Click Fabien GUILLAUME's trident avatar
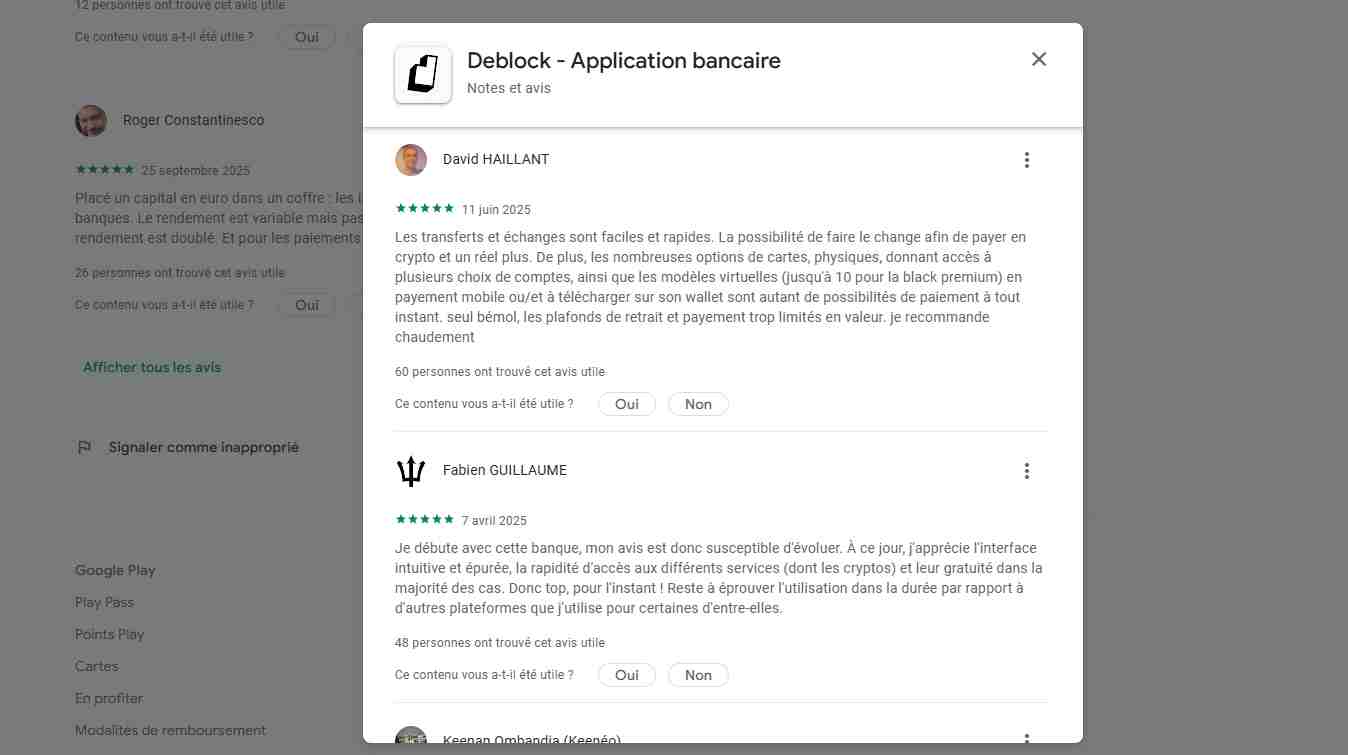 coord(411,471)
